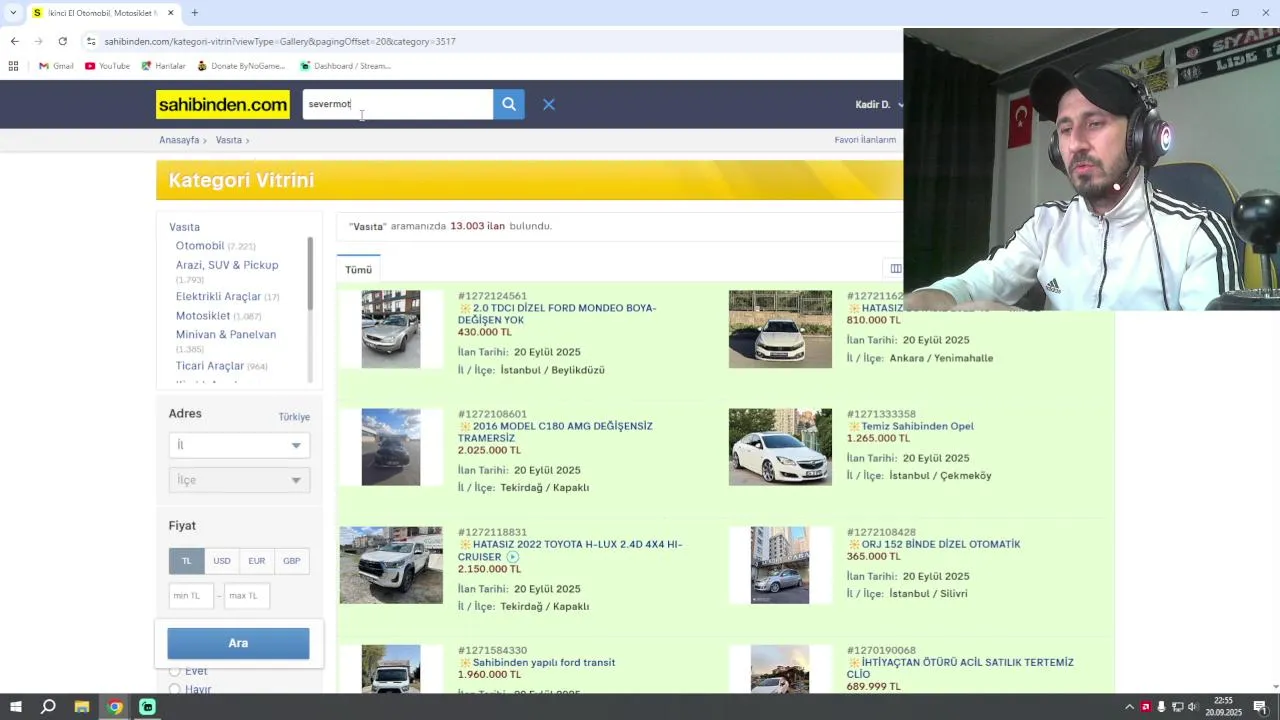Switch to the column list view icon

coord(895,269)
